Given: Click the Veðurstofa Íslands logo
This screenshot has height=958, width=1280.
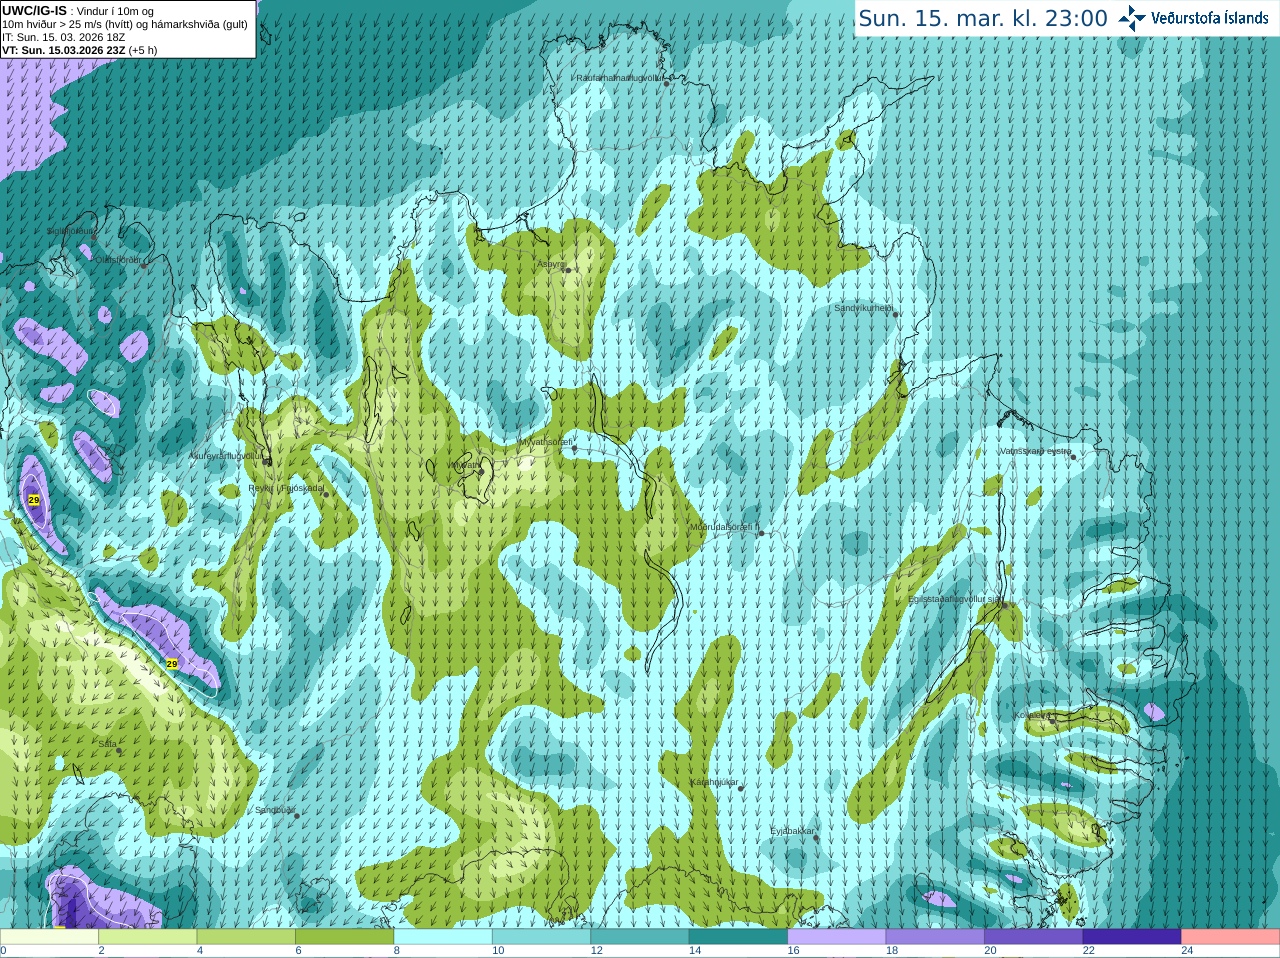Looking at the screenshot, I should tap(1192, 18).
